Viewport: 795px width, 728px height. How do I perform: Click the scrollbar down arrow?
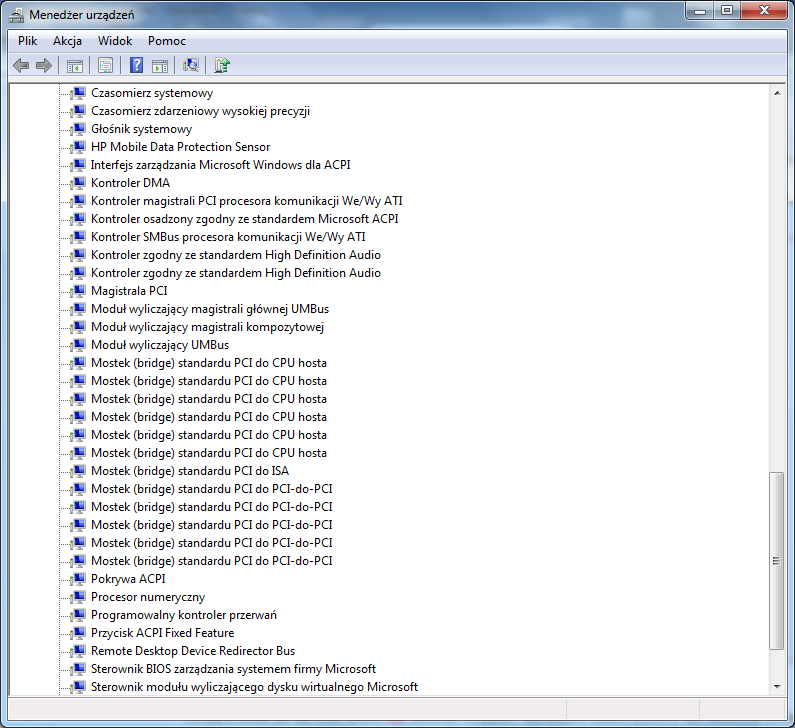pyautogui.click(x=777, y=687)
